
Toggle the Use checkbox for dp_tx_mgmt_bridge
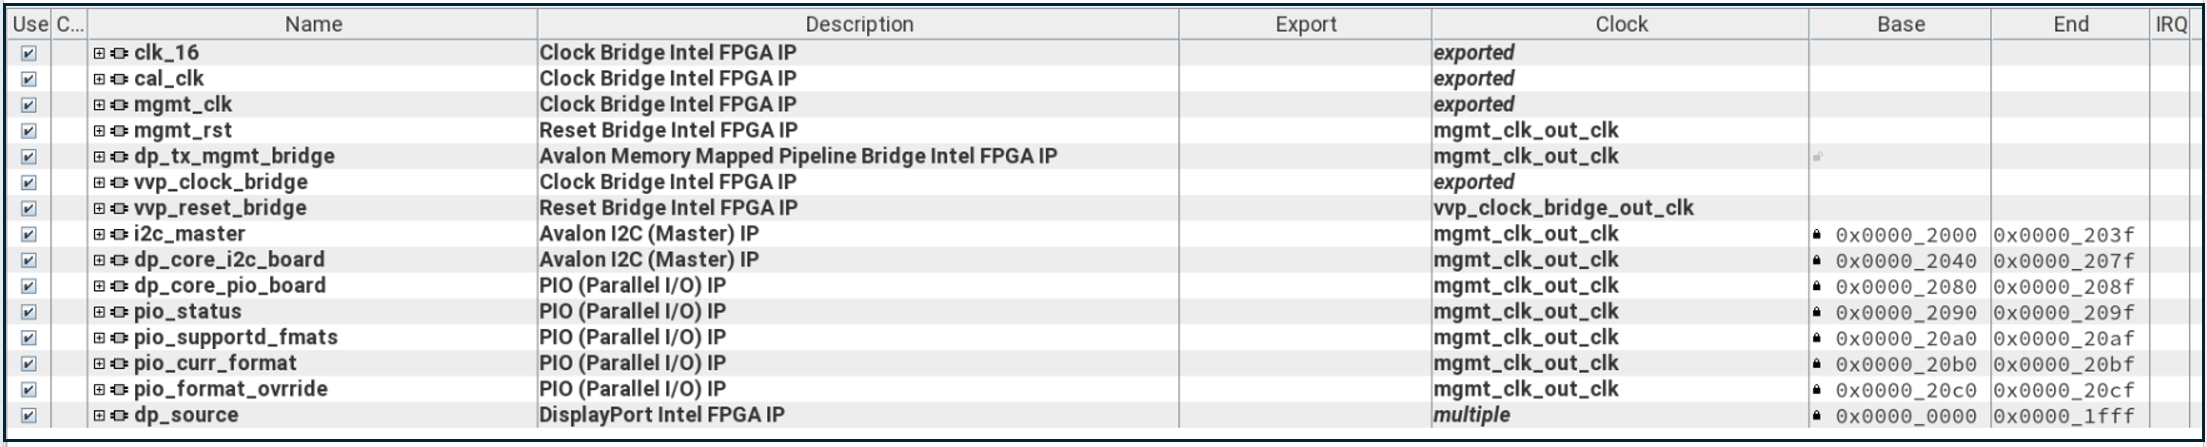tap(29, 157)
